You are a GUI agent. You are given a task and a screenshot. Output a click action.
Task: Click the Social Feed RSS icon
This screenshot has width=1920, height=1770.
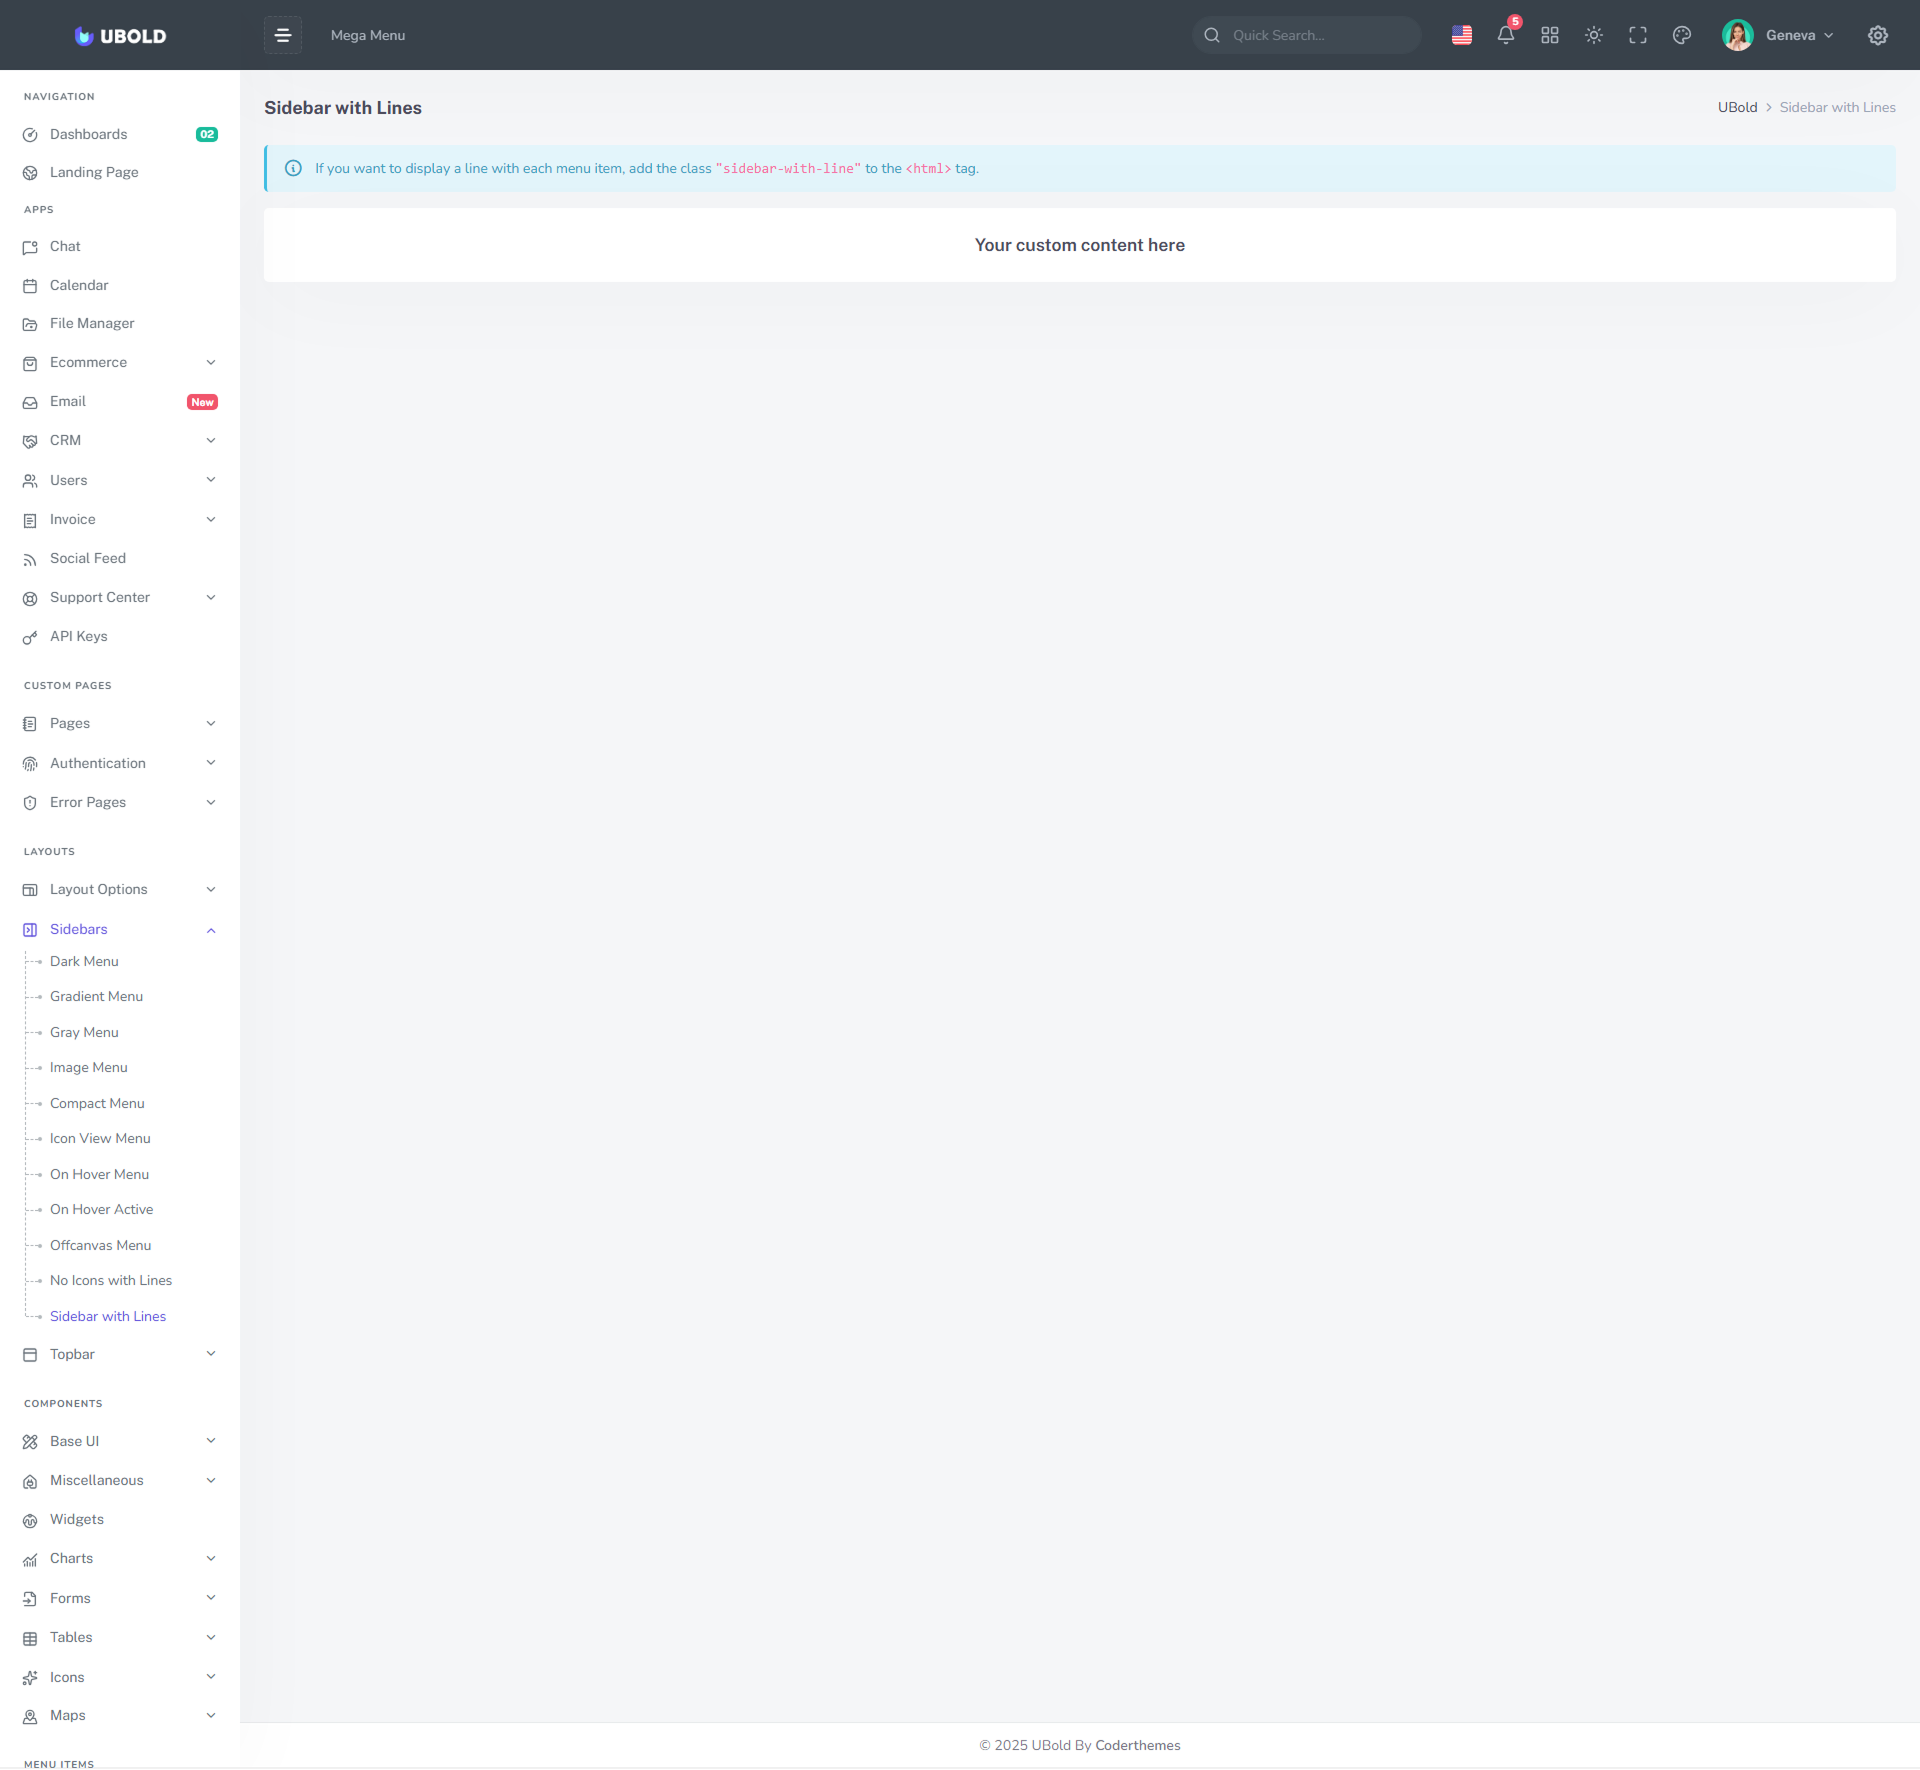point(30,559)
